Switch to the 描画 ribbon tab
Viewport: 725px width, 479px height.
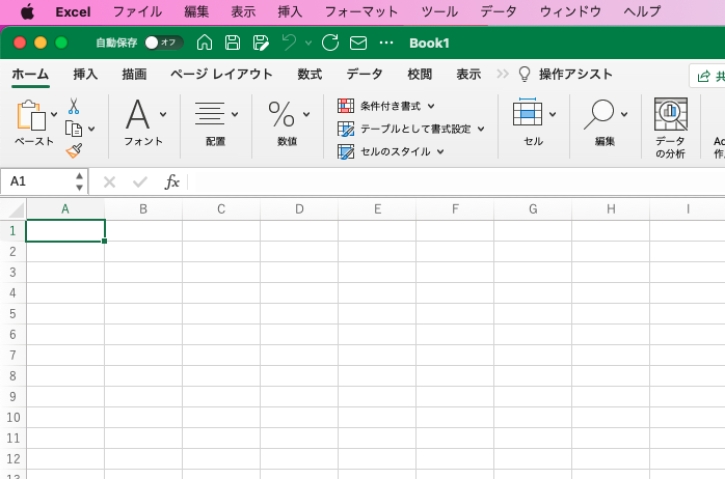click(134, 74)
